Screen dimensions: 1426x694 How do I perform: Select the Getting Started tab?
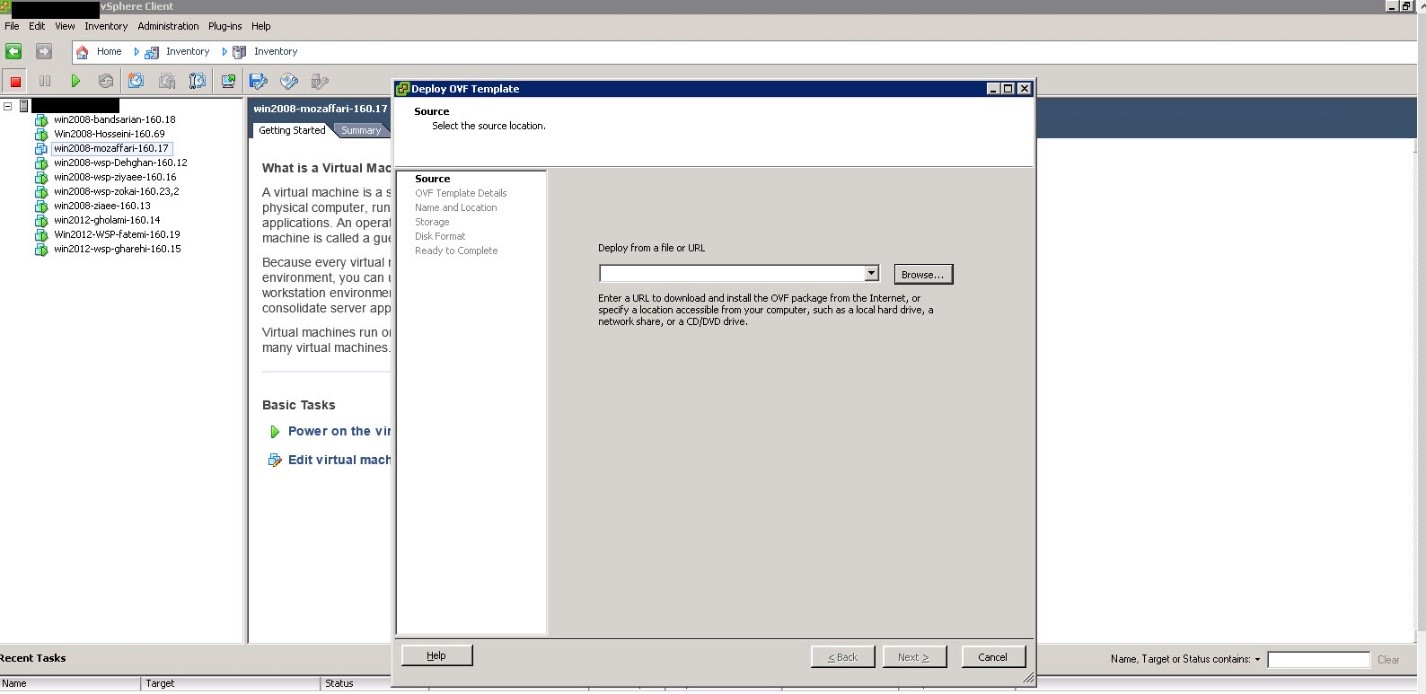tap(292, 130)
